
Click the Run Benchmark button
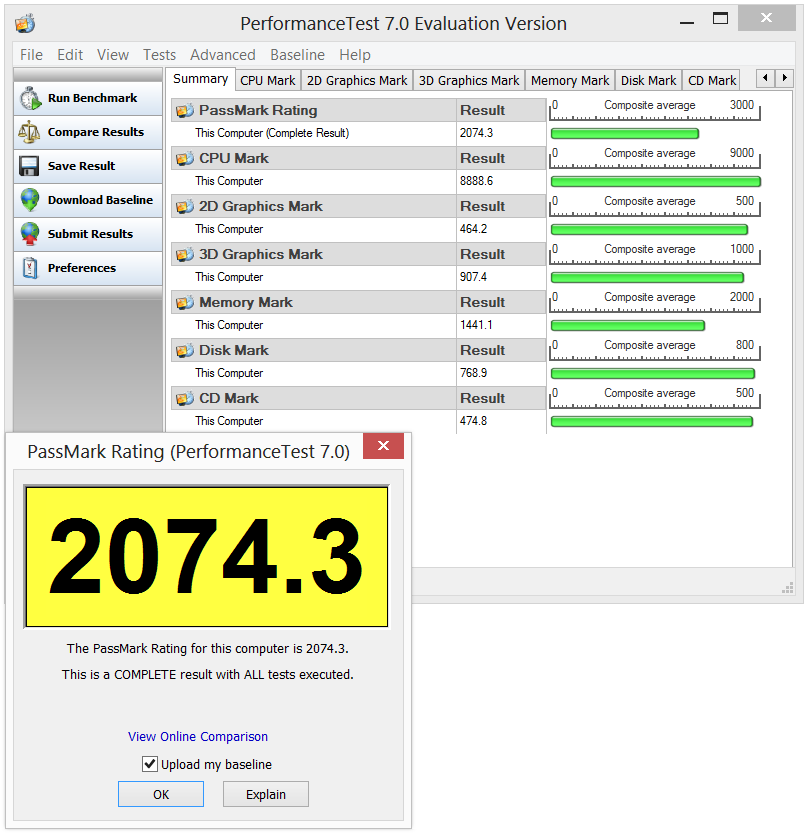tap(88, 98)
